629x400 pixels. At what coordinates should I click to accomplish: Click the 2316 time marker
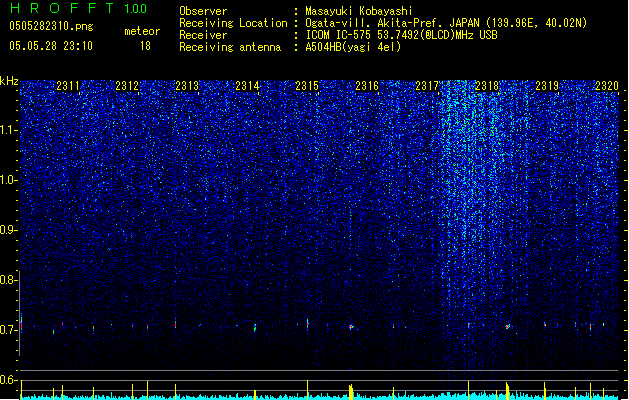pyautogui.click(x=367, y=85)
